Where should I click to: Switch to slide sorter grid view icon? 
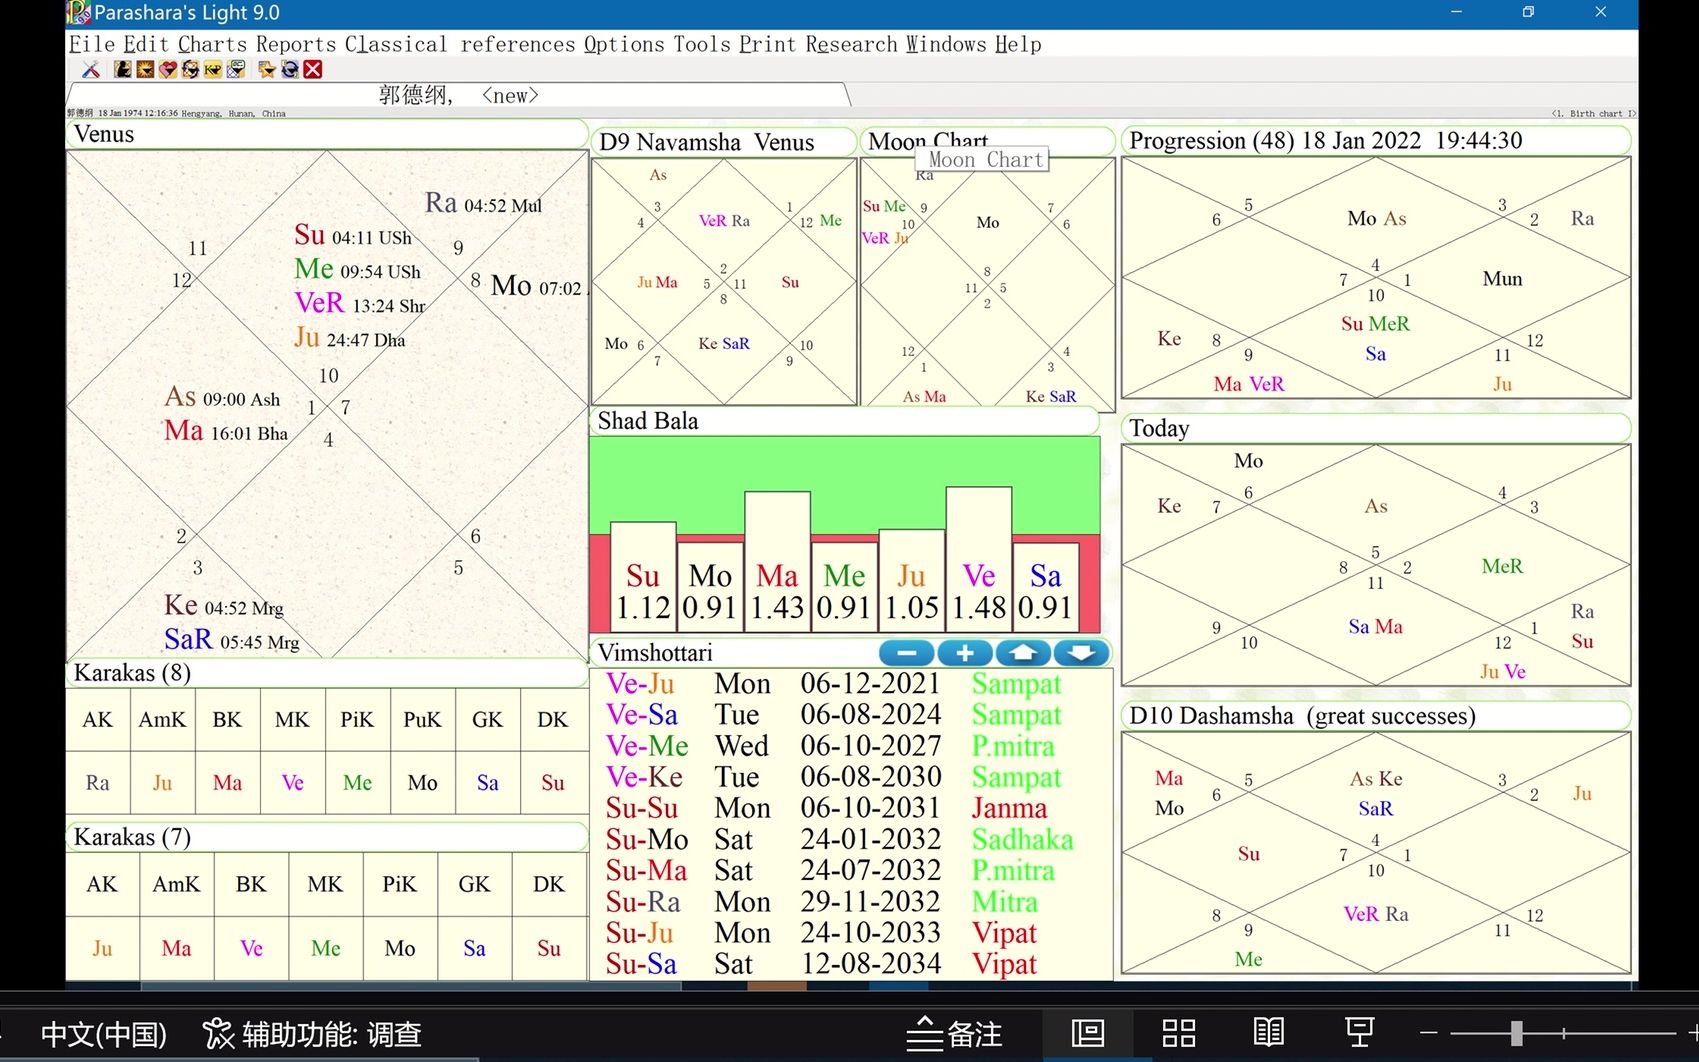tap(1179, 1033)
